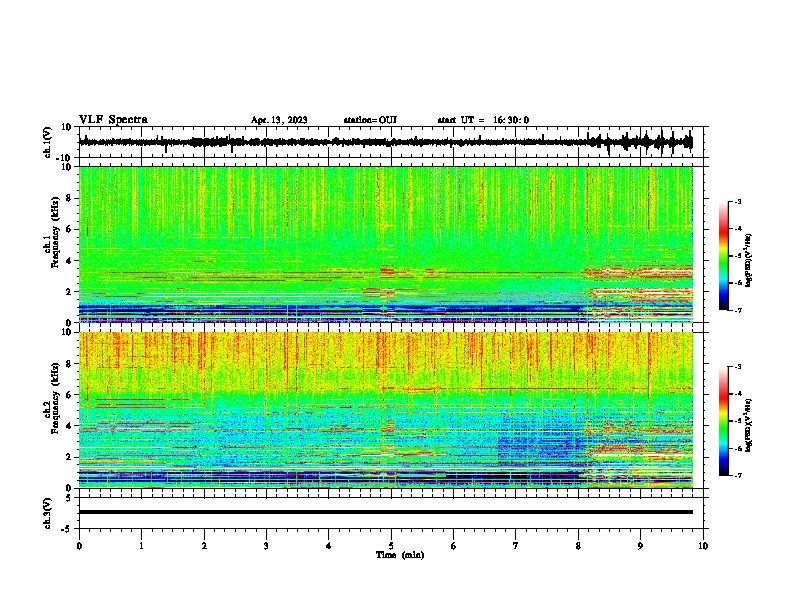Click the ch.2 spectrogram color scale bar

[x=723, y=421]
